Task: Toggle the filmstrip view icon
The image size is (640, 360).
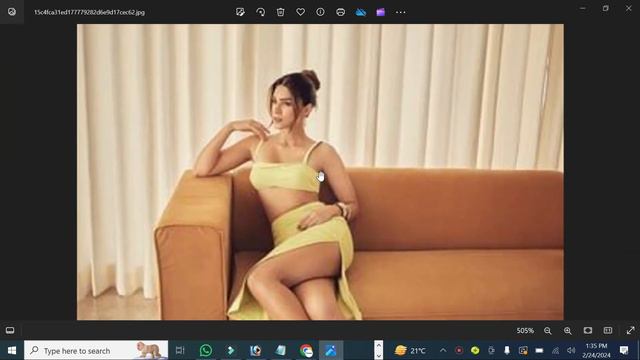Action: 10,330
